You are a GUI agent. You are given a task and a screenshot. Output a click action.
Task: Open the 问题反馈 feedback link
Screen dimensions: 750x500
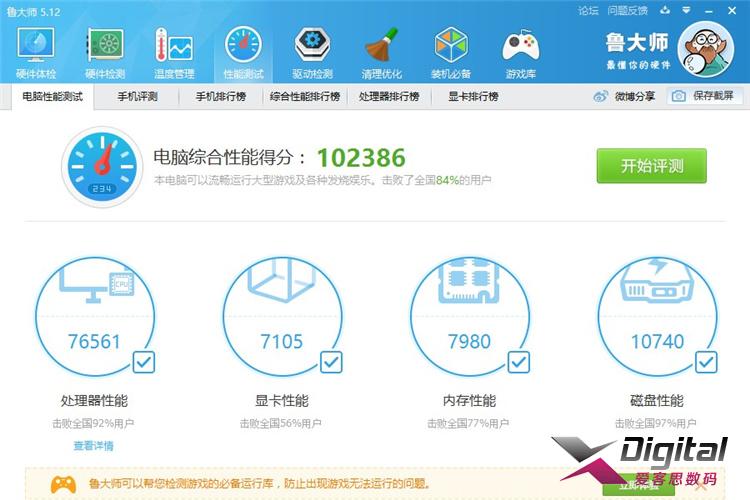[628, 11]
